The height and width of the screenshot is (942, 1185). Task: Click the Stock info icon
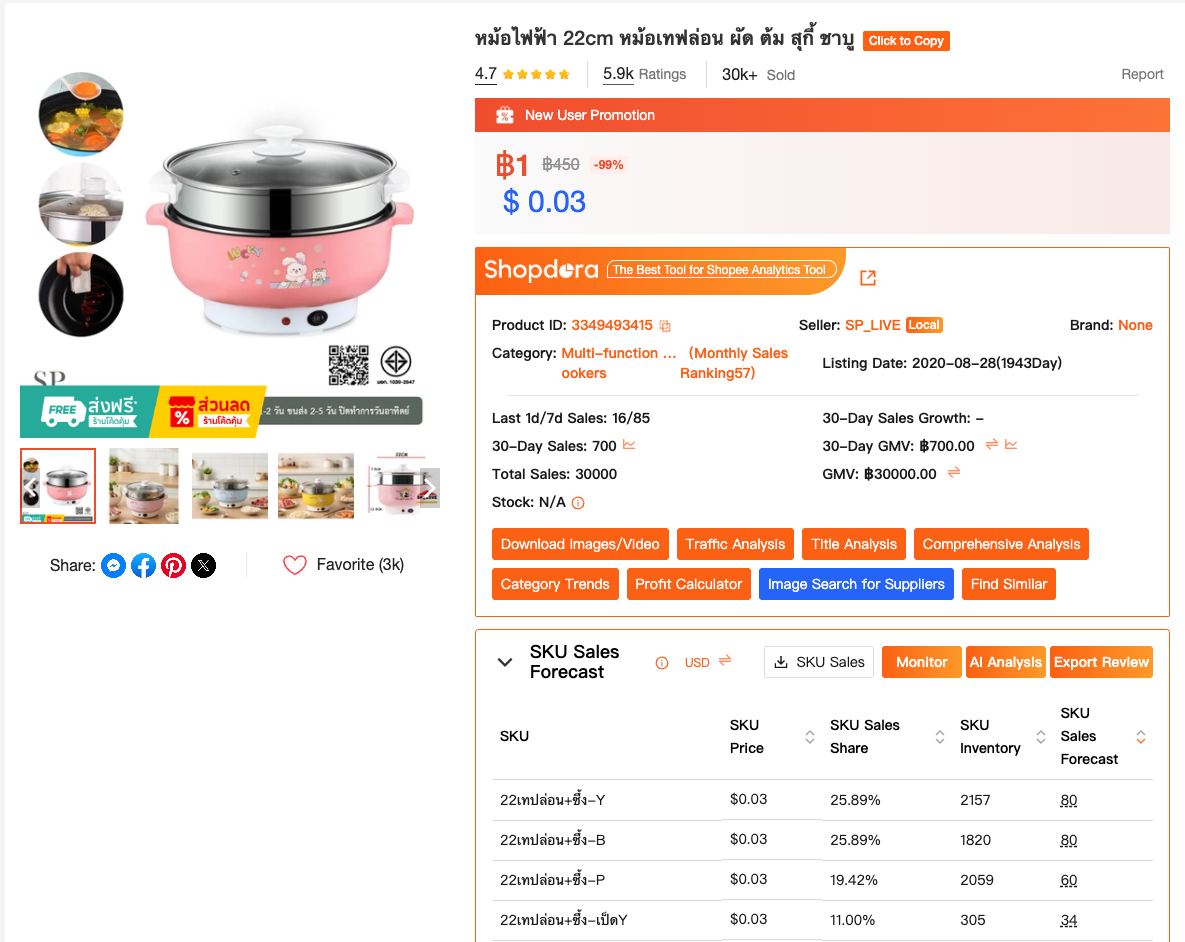[578, 503]
